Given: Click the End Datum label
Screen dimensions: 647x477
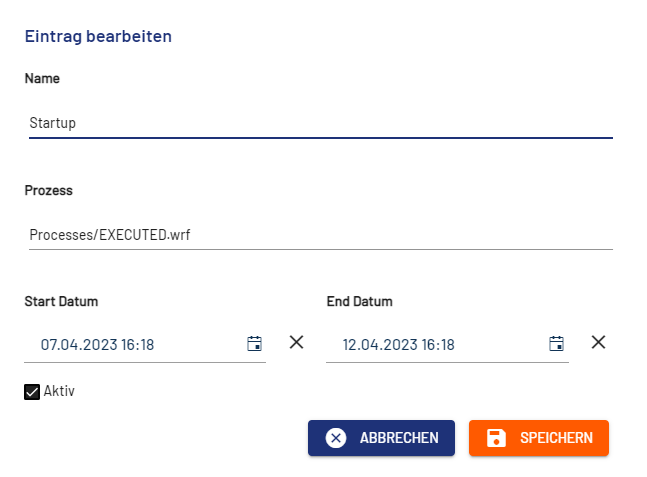Looking at the screenshot, I should (x=359, y=301).
